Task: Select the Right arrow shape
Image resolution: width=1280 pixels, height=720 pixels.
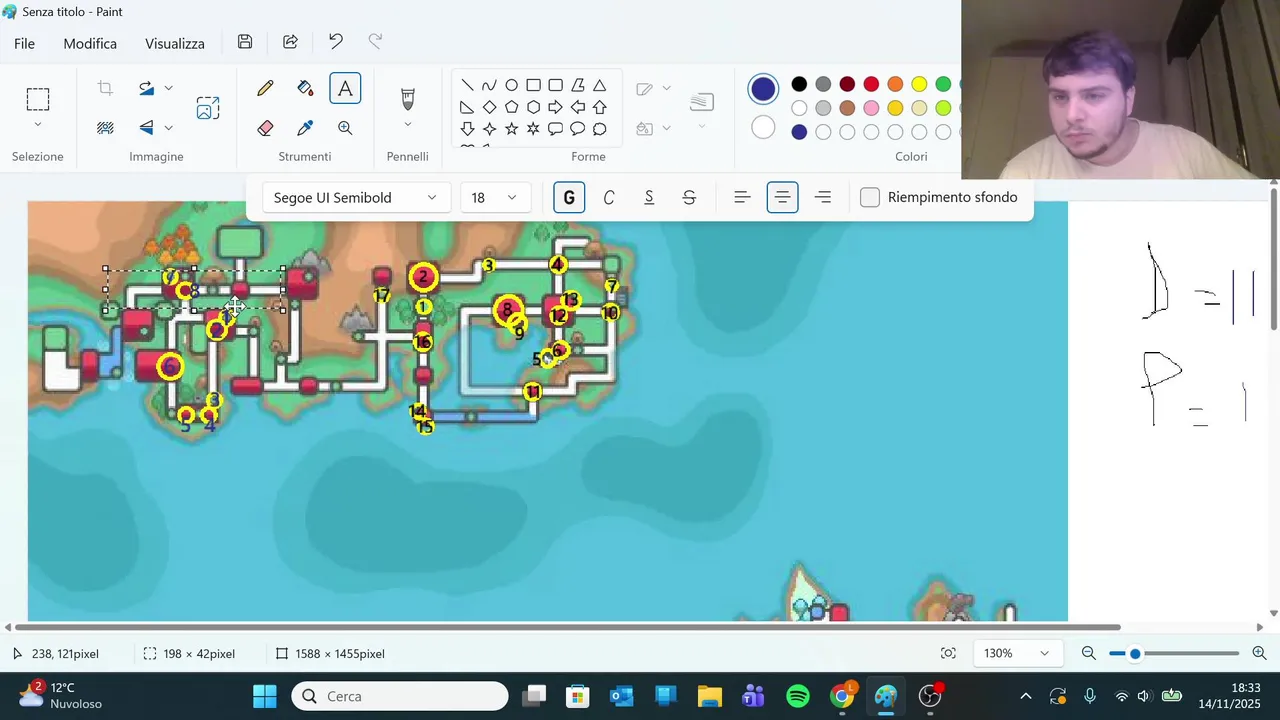Action: [x=555, y=107]
